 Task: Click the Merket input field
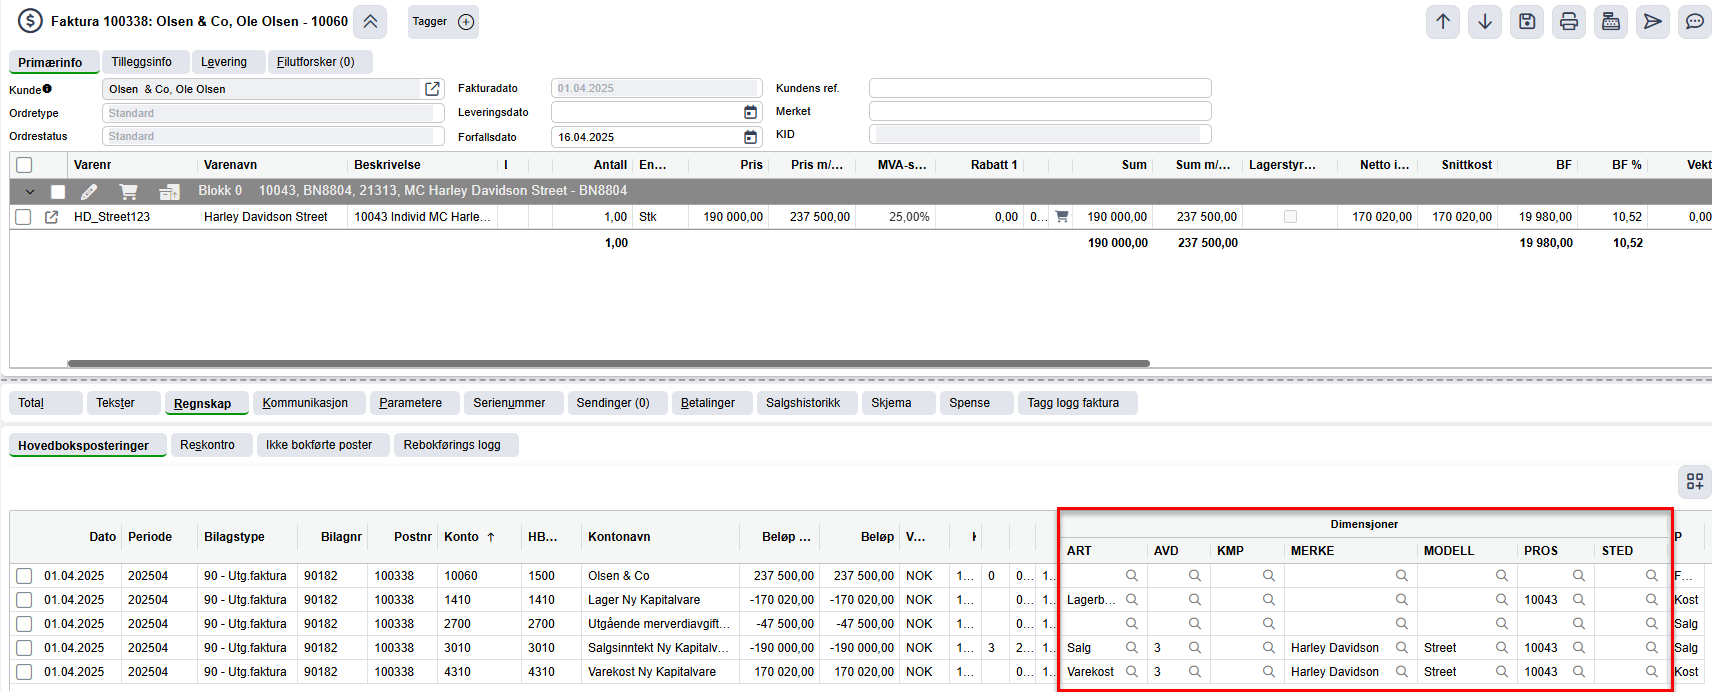point(1040,111)
